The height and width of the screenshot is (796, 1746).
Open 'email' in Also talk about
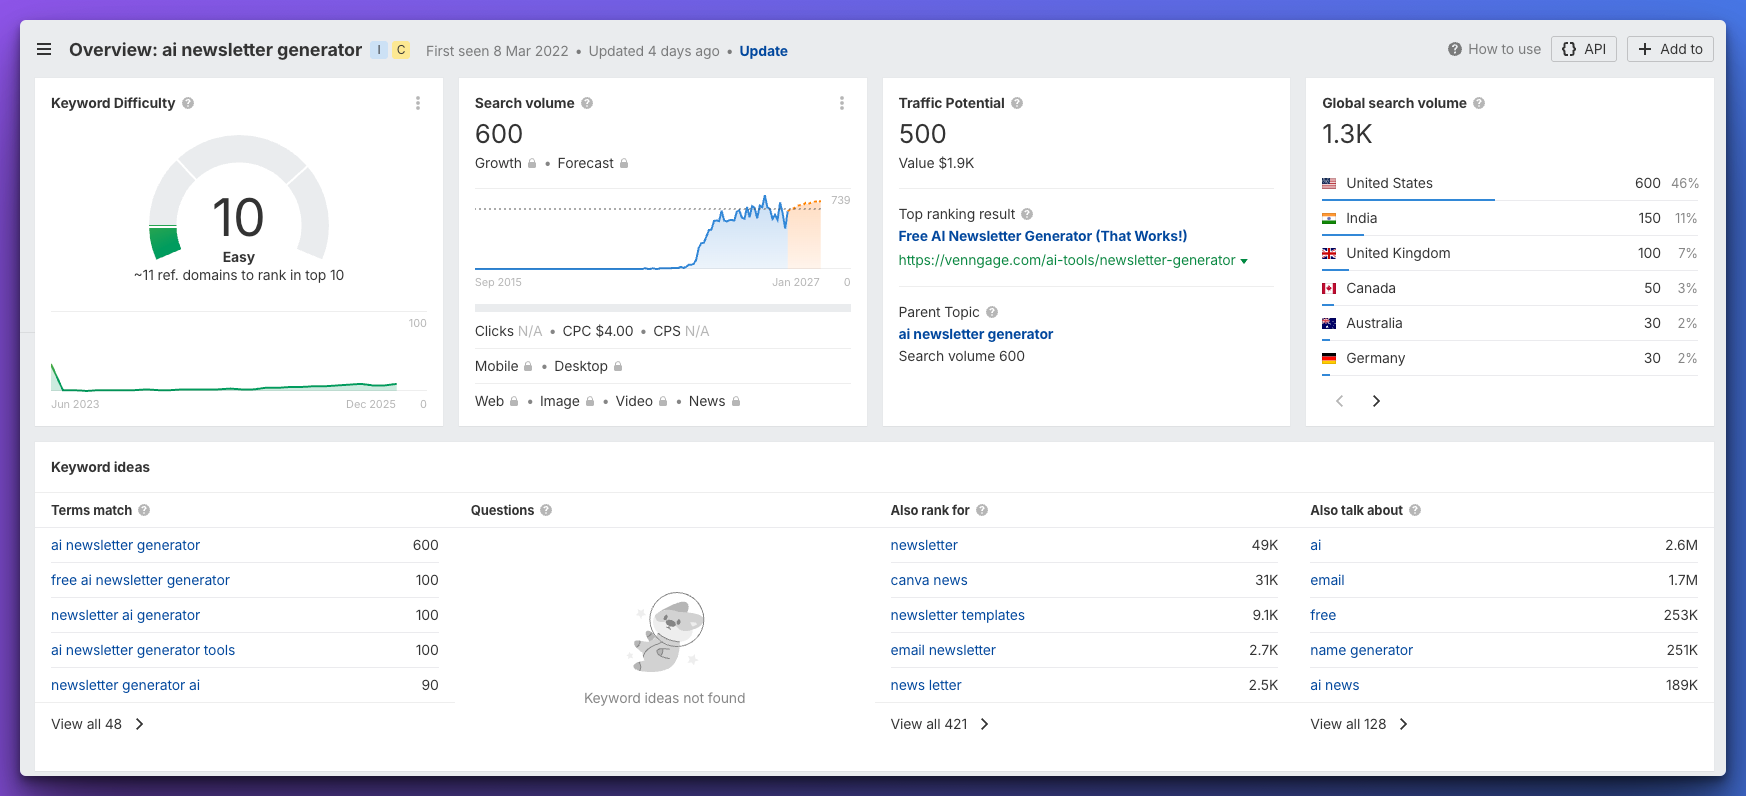(1327, 580)
